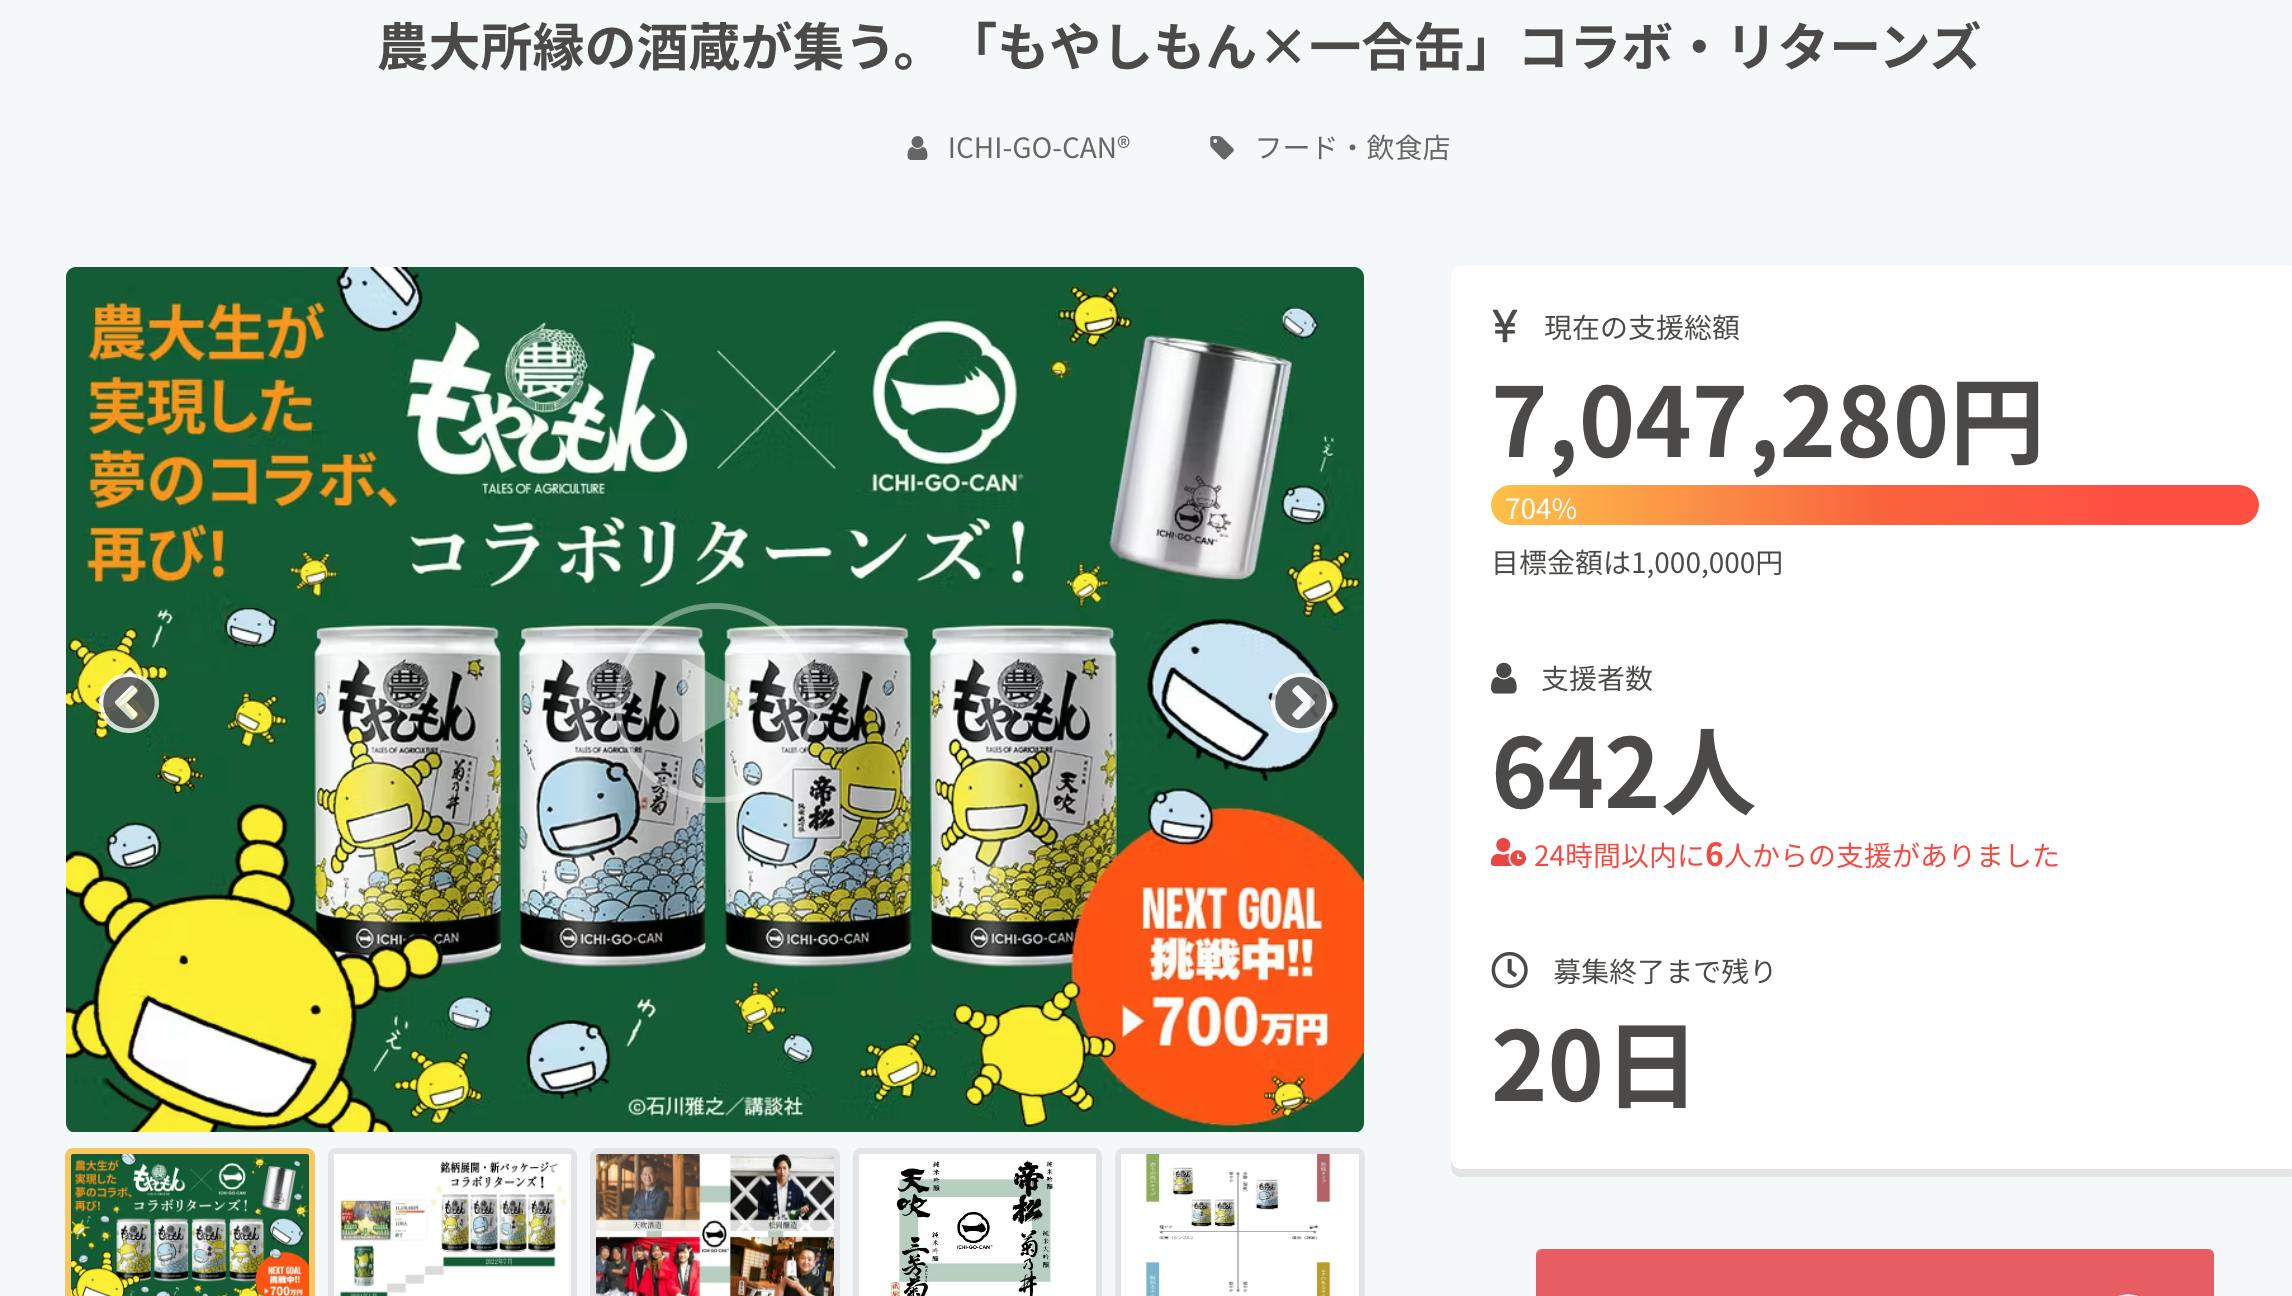
Task: Click the clock icon beside 募集終了まで残り
Action: click(x=1509, y=970)
